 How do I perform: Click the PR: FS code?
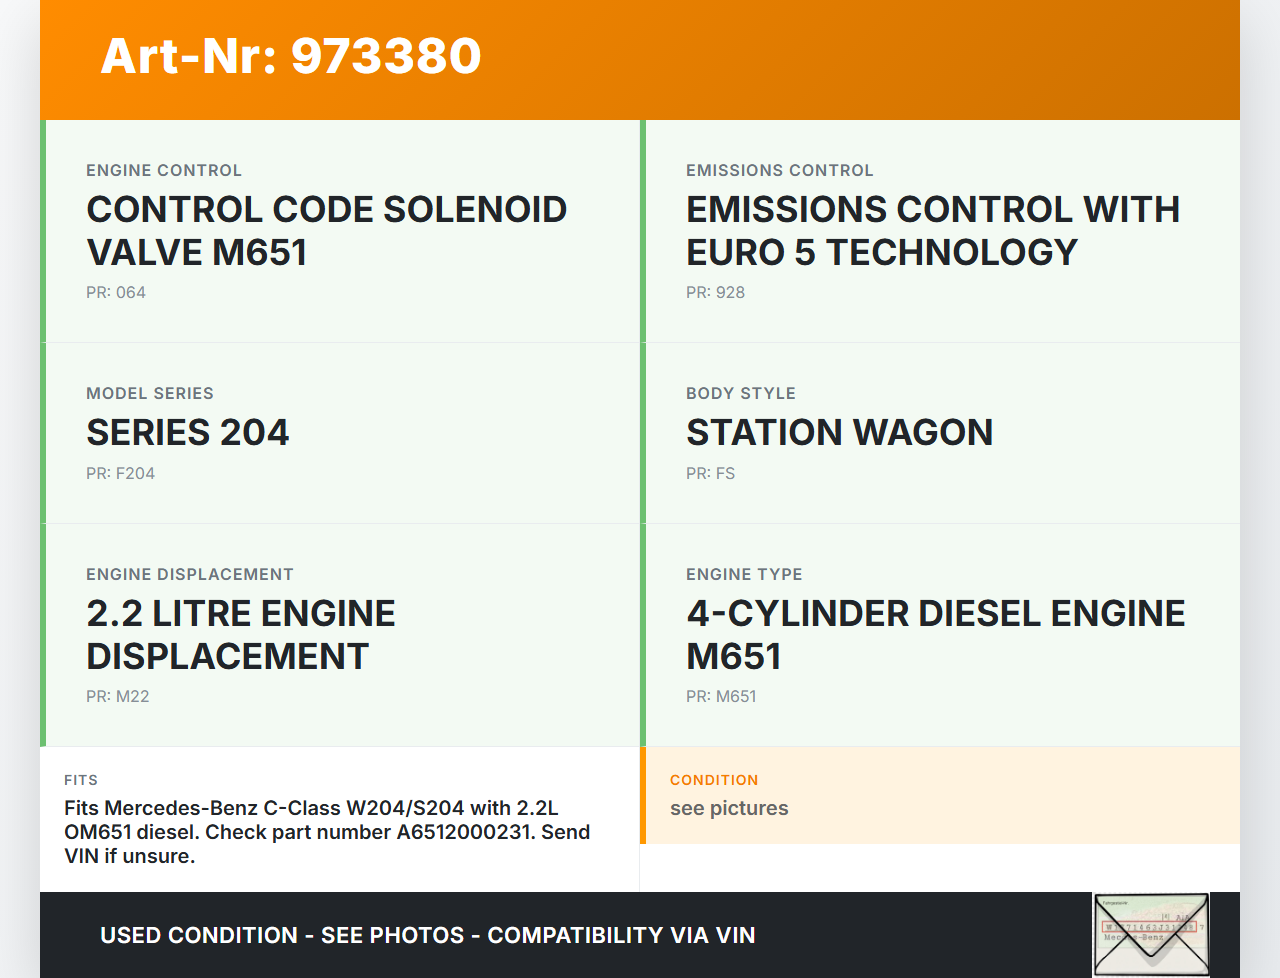(x=710, y=474)
